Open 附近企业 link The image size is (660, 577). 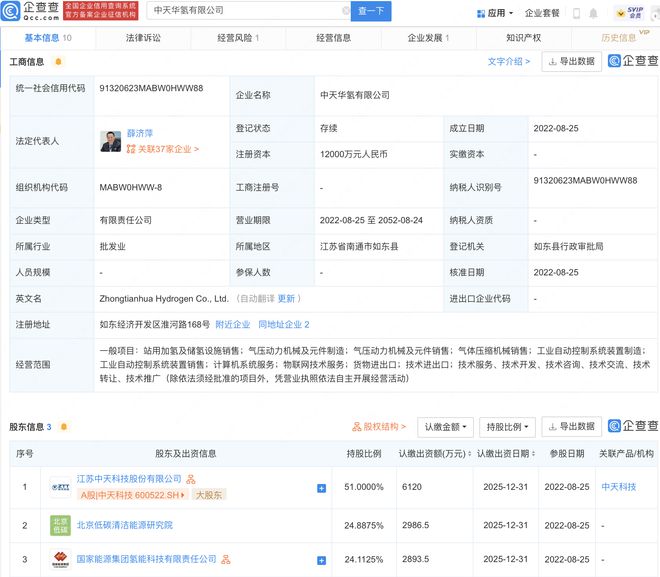pos(233,324)
